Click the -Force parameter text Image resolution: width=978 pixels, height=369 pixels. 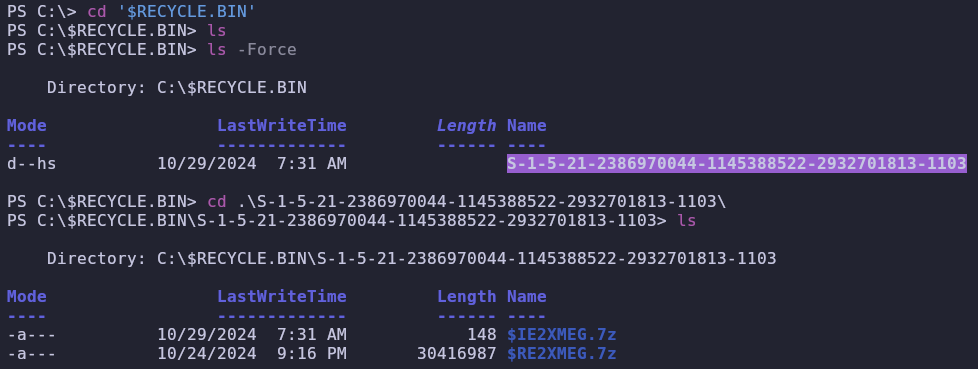point(267,49)
